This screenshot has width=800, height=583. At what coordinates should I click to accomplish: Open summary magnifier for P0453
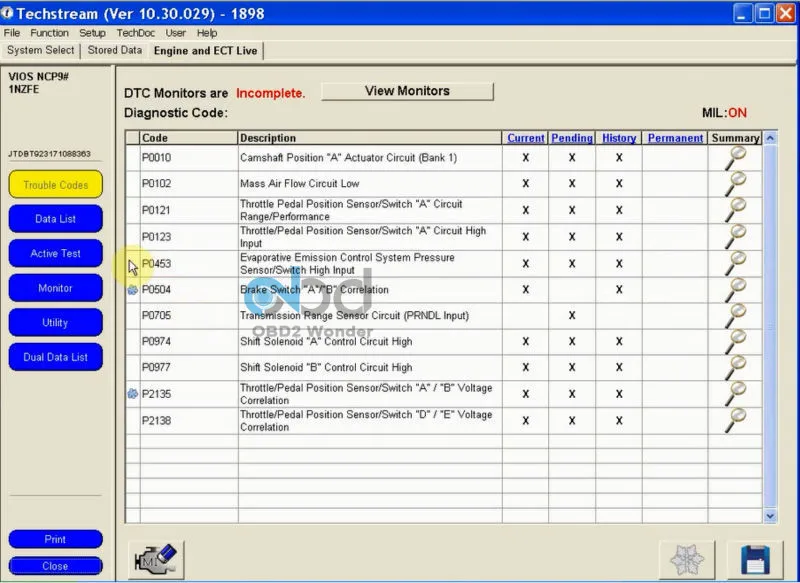pos(735,263)
